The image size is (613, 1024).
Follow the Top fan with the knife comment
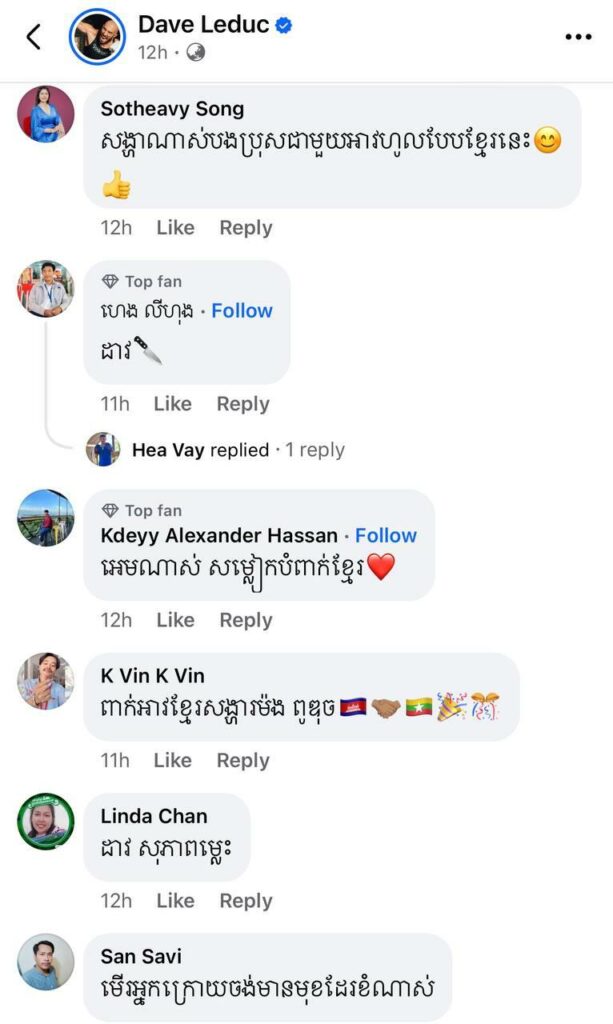click(x=242, y=311)
